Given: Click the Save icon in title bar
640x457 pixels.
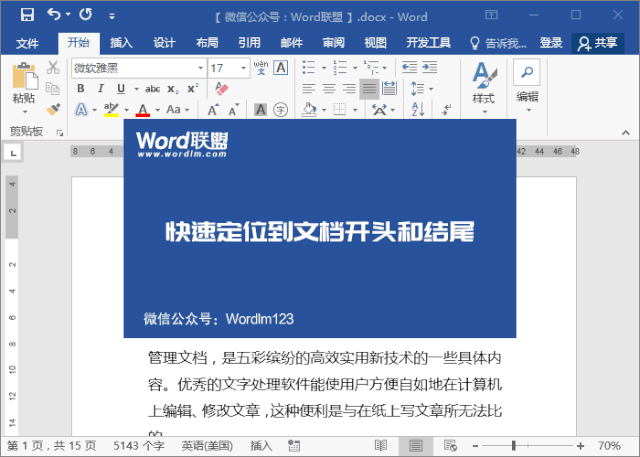Looking at the screenshot, I should 26,15.
